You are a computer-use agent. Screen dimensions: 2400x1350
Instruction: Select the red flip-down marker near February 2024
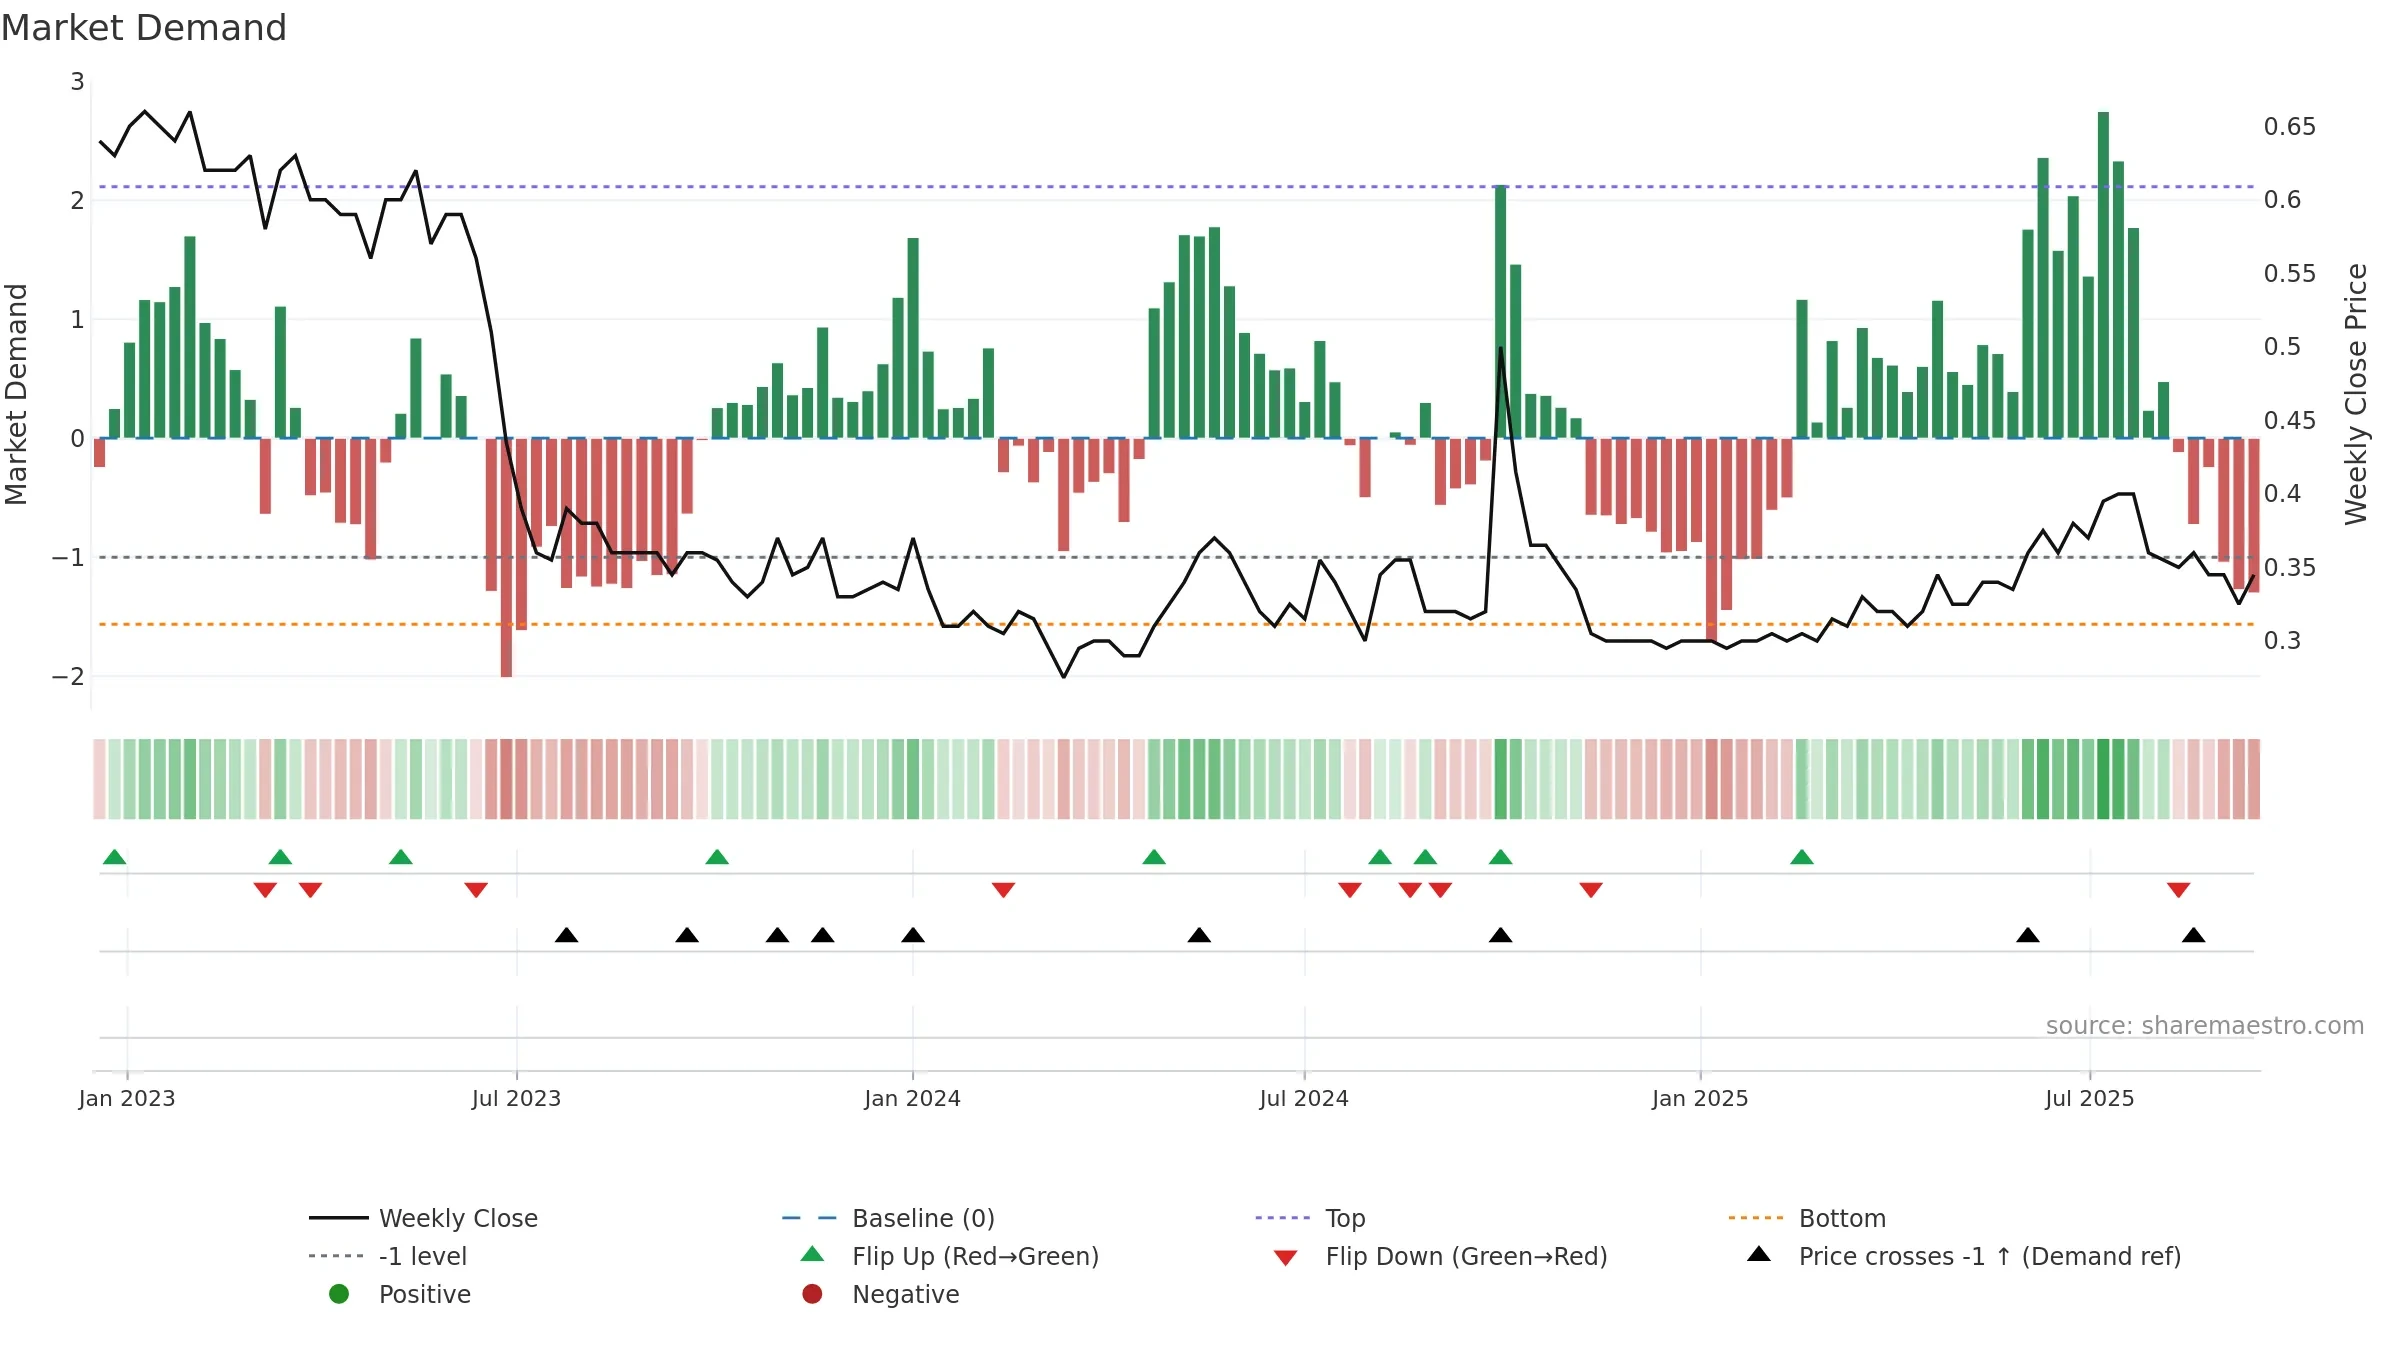coord(1004,890)
